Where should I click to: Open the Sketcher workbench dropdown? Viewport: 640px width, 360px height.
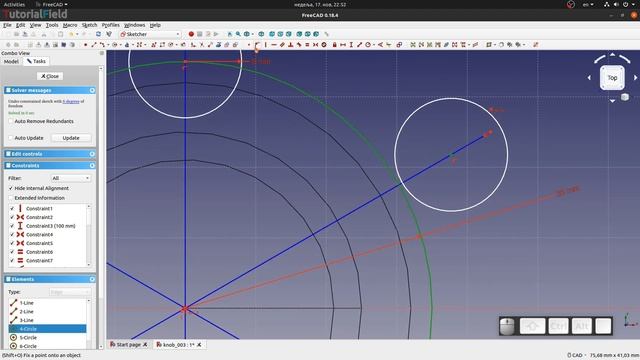tap(150, 34)
